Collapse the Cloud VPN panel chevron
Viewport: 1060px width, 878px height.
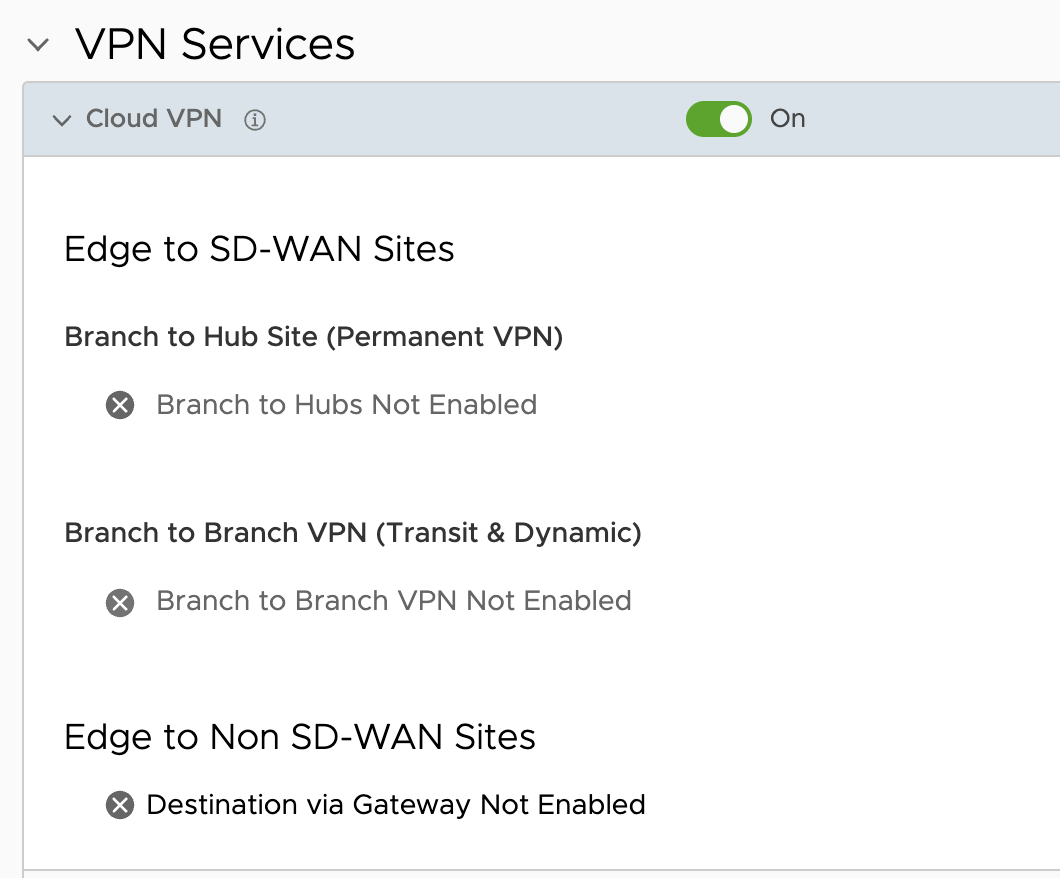(x=62, y=120)
